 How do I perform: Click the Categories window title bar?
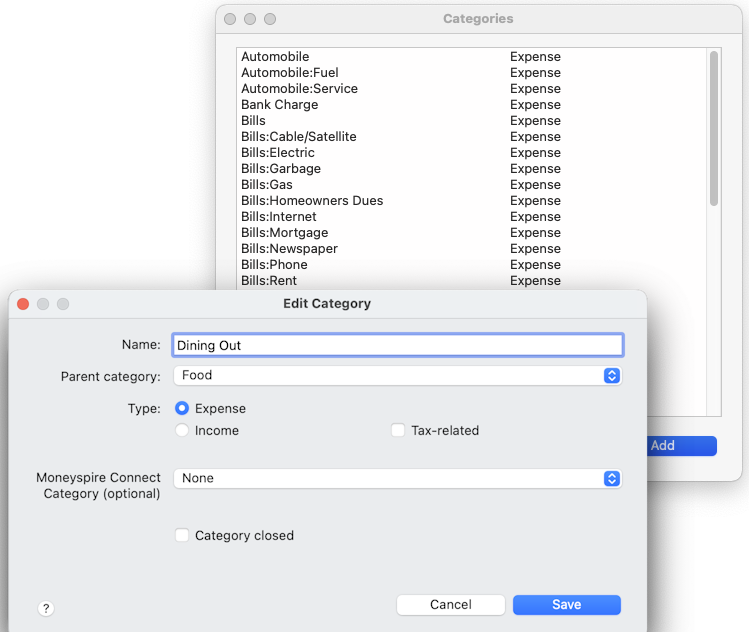(478, 19)
